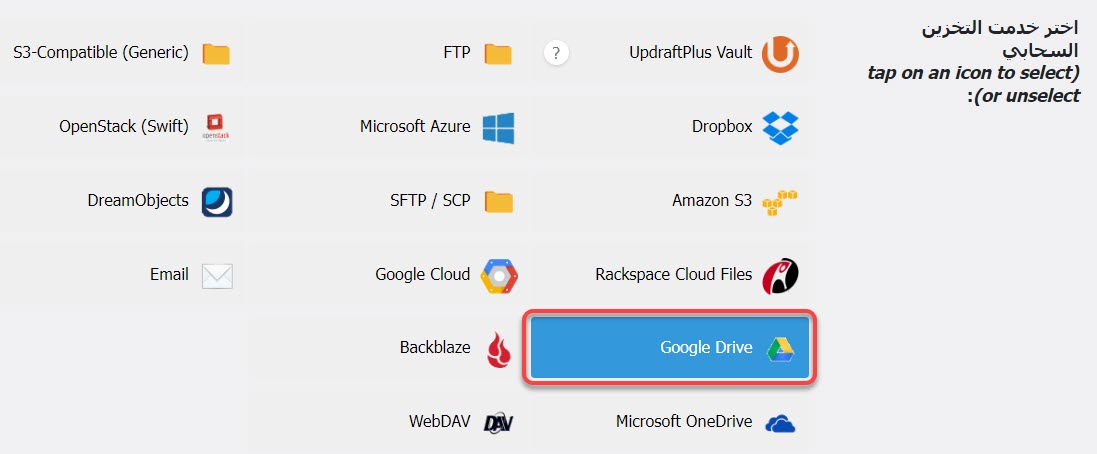The height and width of the screenshot is (454, 1097).
Task: Pick the Backblaze flame icon
Action: [x=498, y=349]
